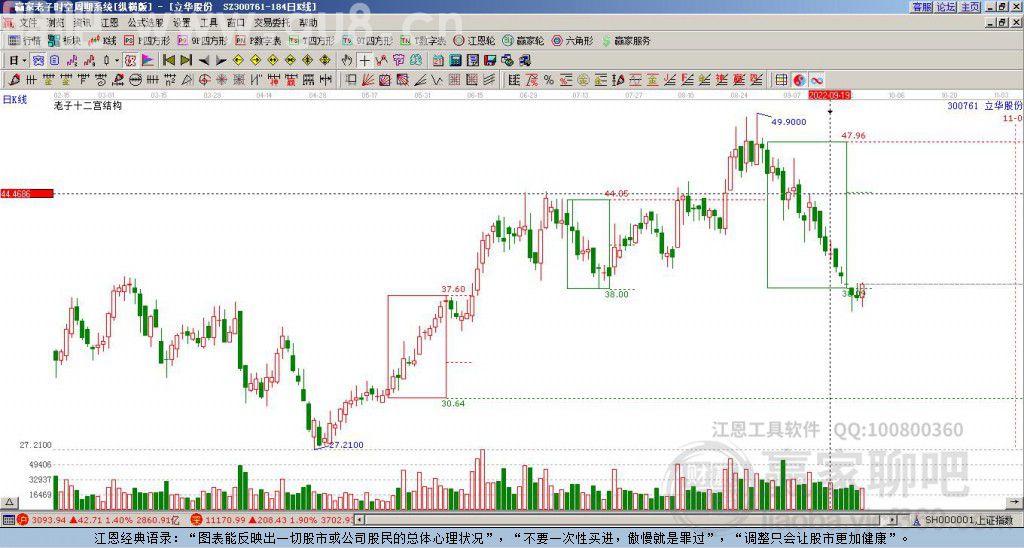Open the T四方形 tool

click(x=312, y=40)
